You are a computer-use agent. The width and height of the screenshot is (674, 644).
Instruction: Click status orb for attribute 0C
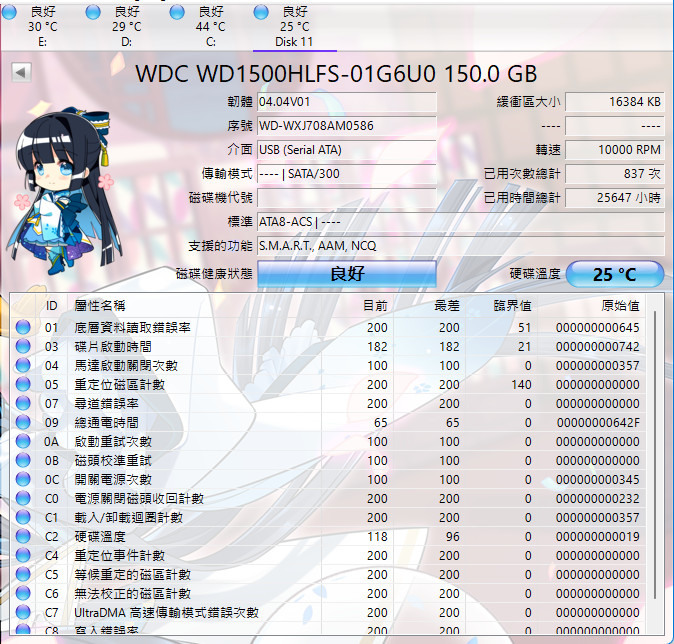(23, 479)
